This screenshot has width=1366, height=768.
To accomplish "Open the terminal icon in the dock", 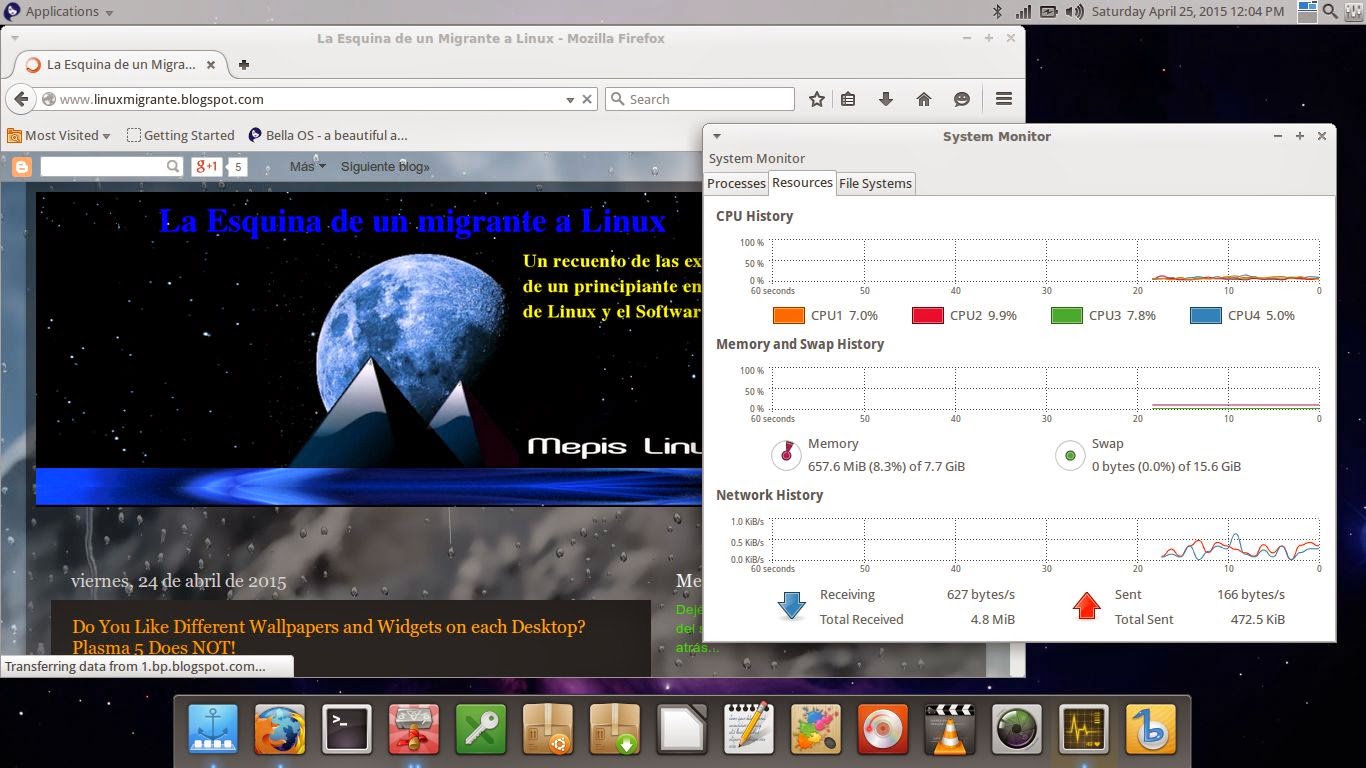I will pos(347,729).
